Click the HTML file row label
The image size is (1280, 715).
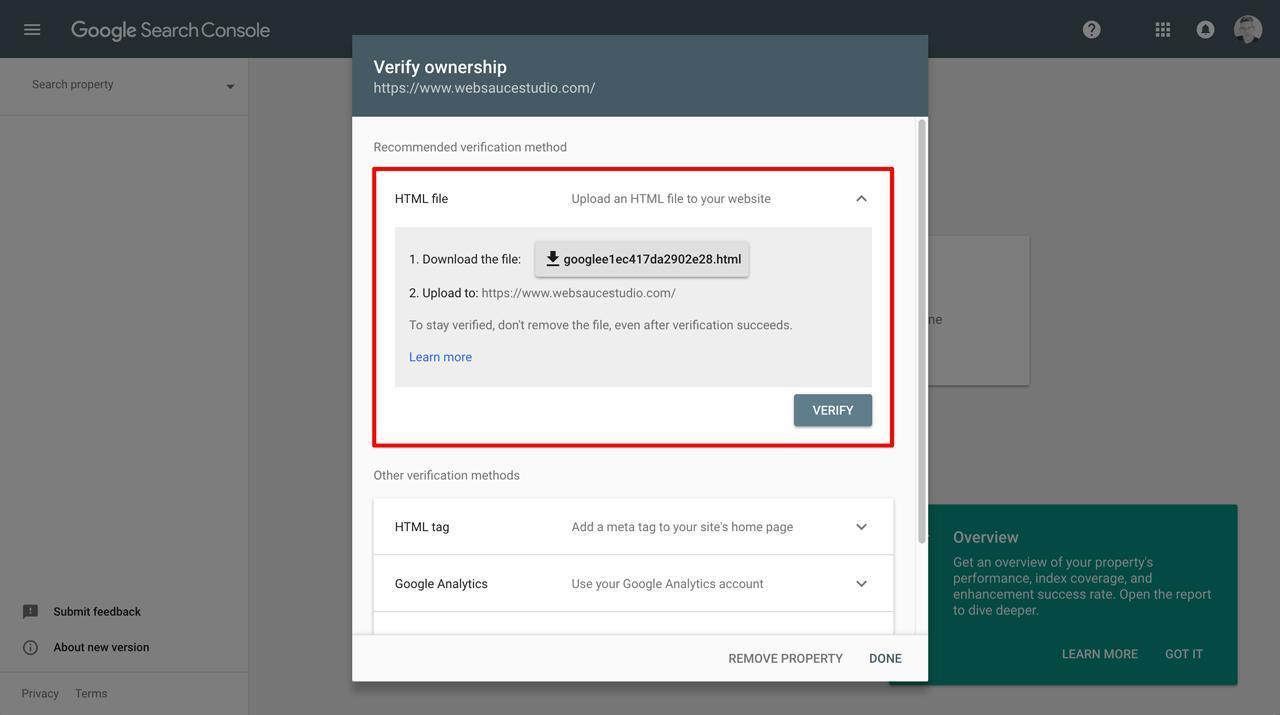click(421, 199)
